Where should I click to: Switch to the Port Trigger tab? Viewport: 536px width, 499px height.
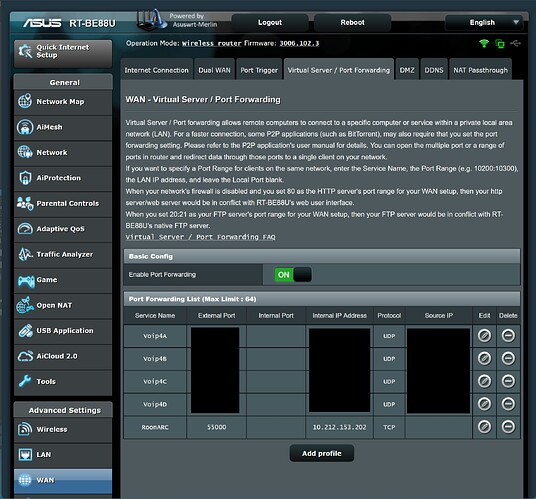[259, 70]
